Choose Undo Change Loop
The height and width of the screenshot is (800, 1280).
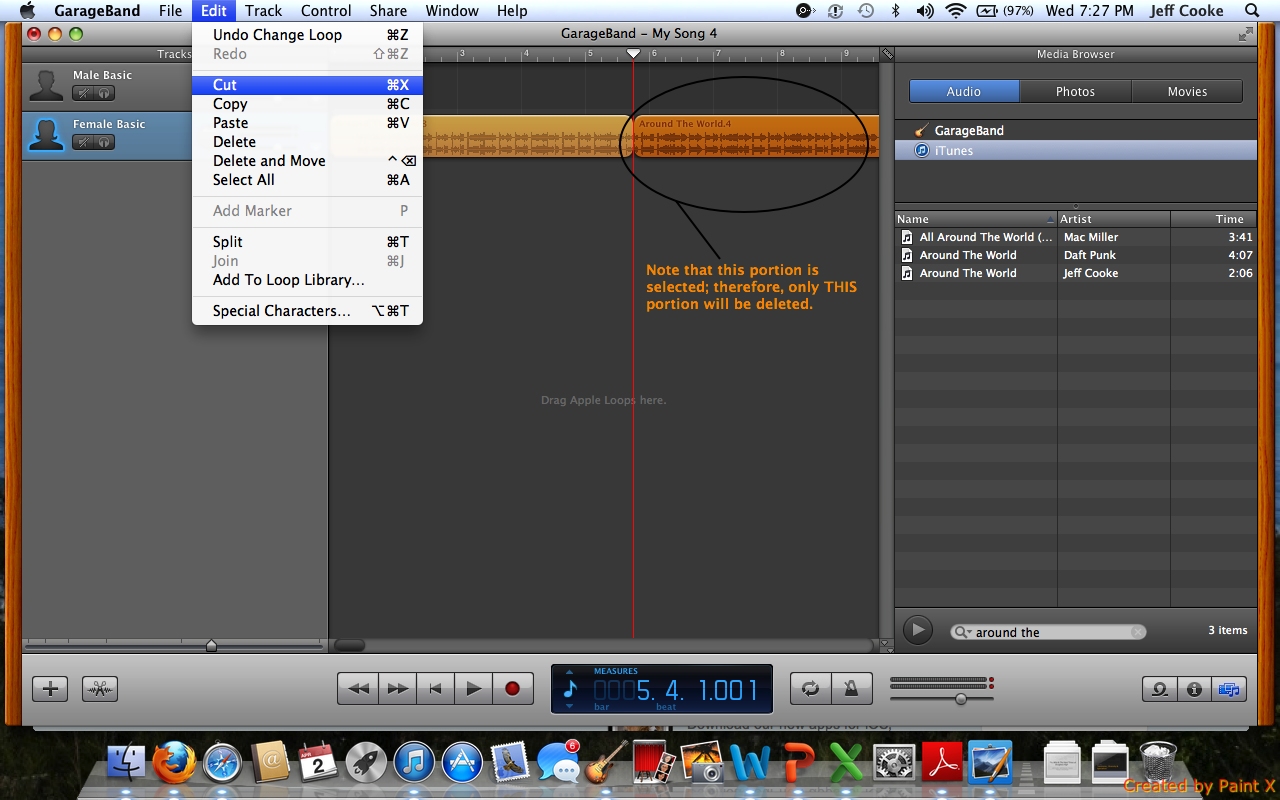[x=307, y=35]
